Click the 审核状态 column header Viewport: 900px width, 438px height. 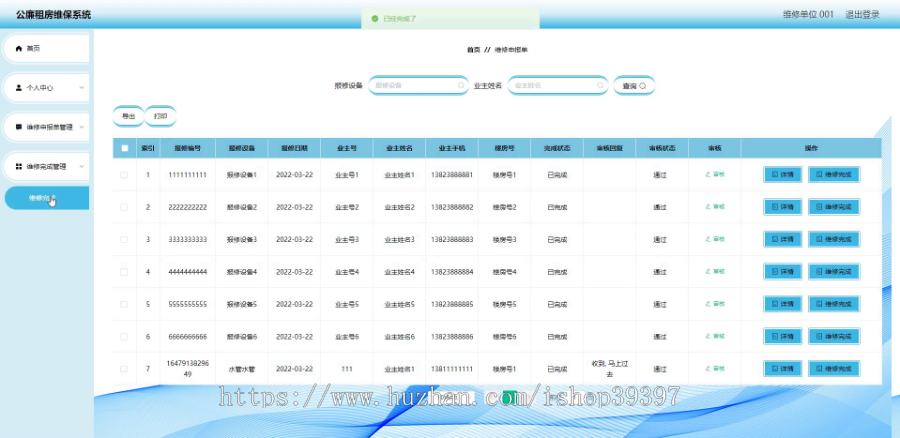[x=662, y=148]
